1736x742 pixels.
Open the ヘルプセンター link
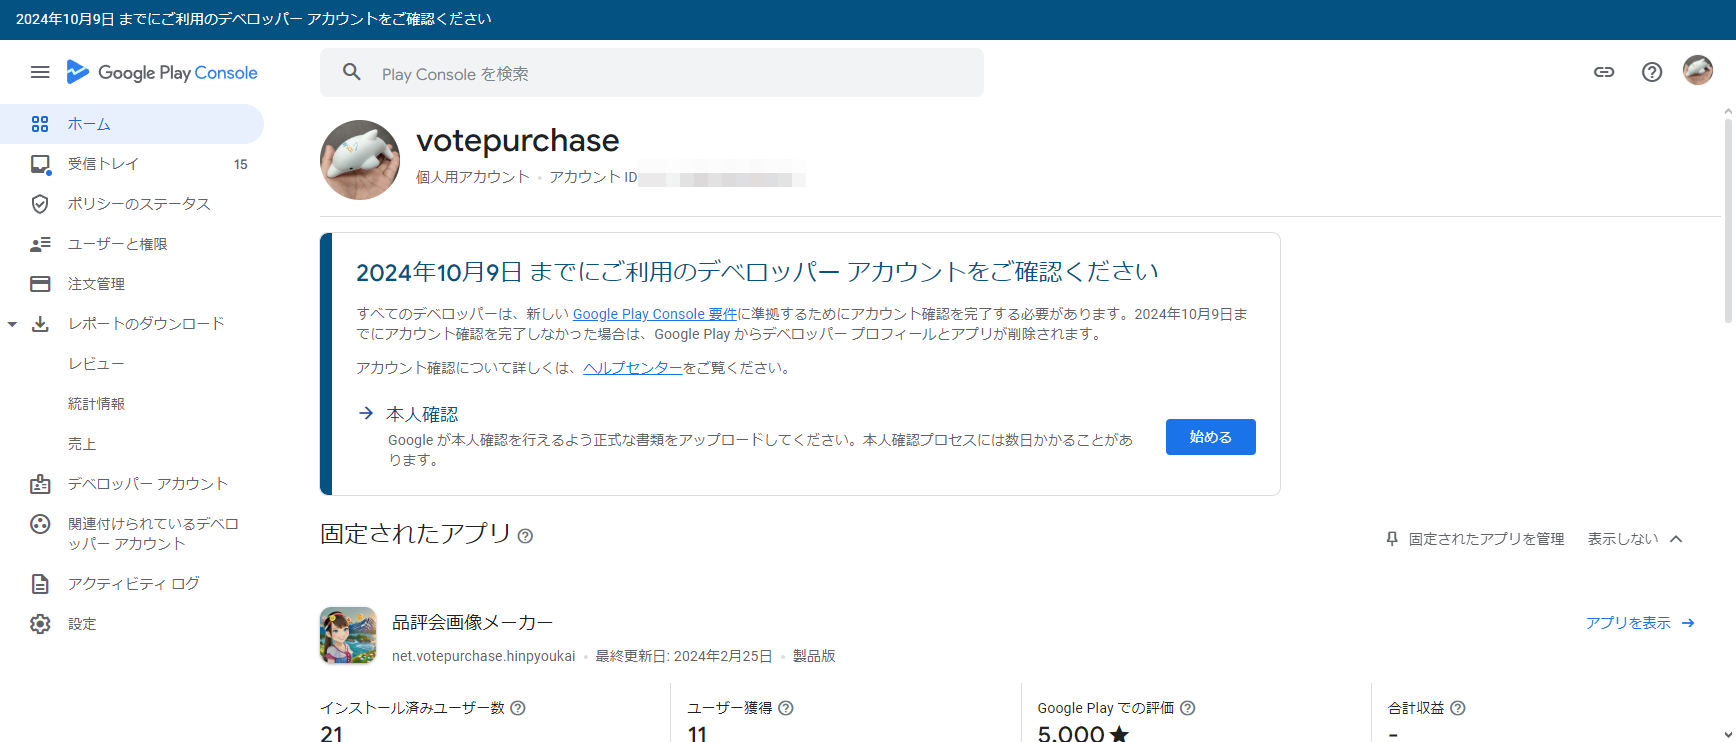pyautogui.click(x=633, y=368)
